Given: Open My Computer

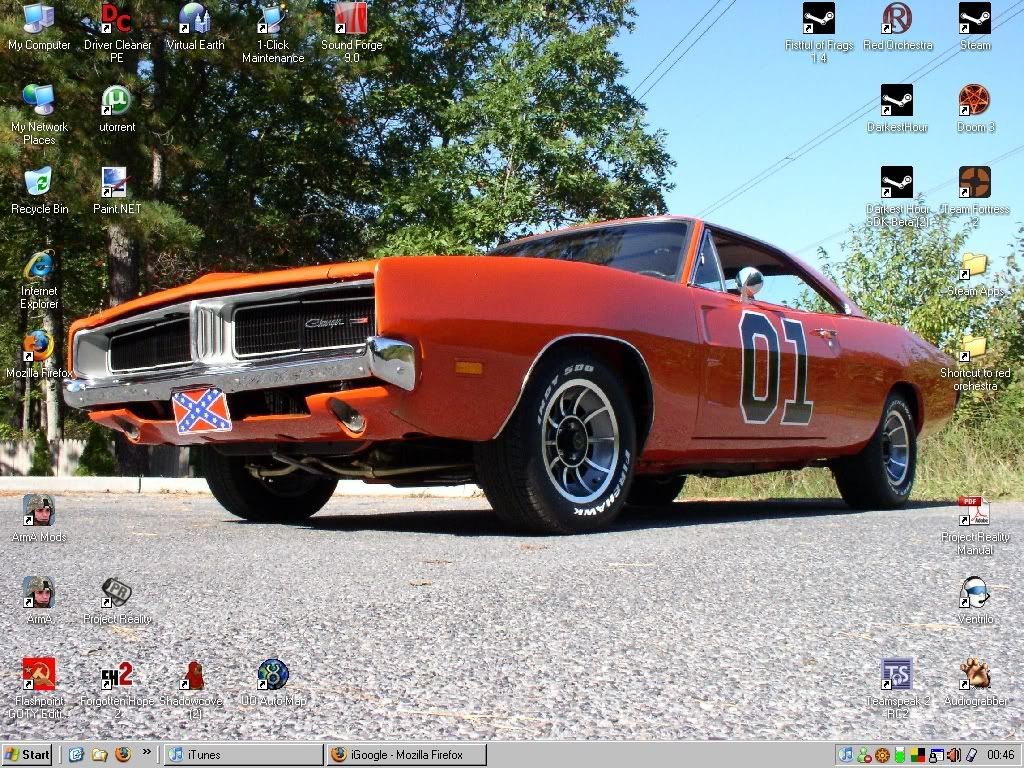Looking at the screenshot, I should pyautogui.click(x=38, y=20).
